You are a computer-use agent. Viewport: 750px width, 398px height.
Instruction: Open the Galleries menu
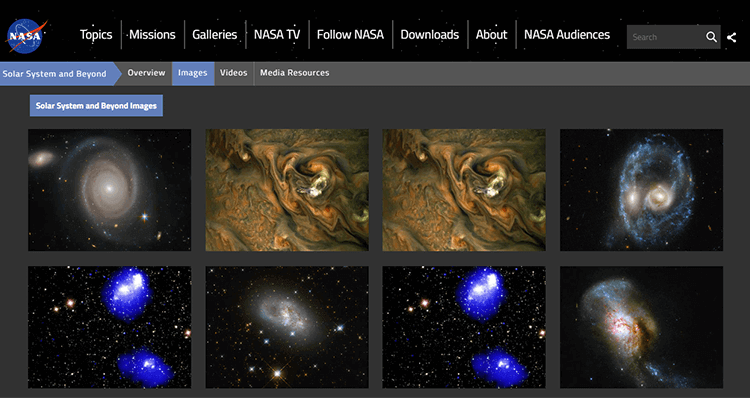coord(214,34)
